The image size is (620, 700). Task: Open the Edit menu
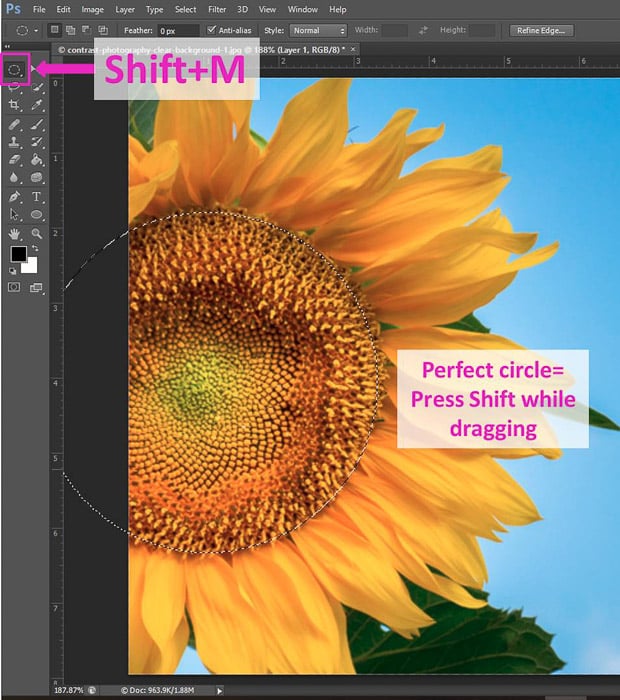[x=63, y=9]
